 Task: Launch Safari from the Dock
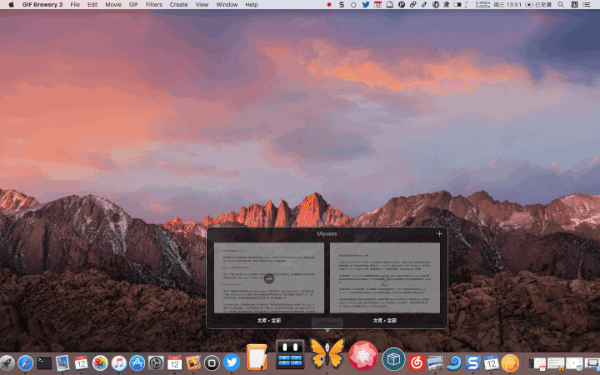tap(25, 363)
